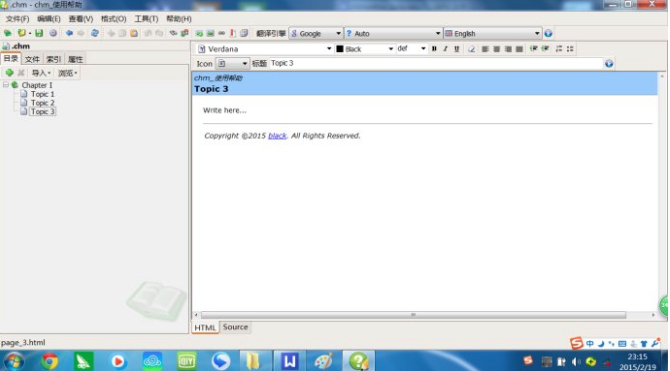The image size is (670, 371).
Task: Open the Google translation engine dropdown
Action: click(x=316, y=33)
